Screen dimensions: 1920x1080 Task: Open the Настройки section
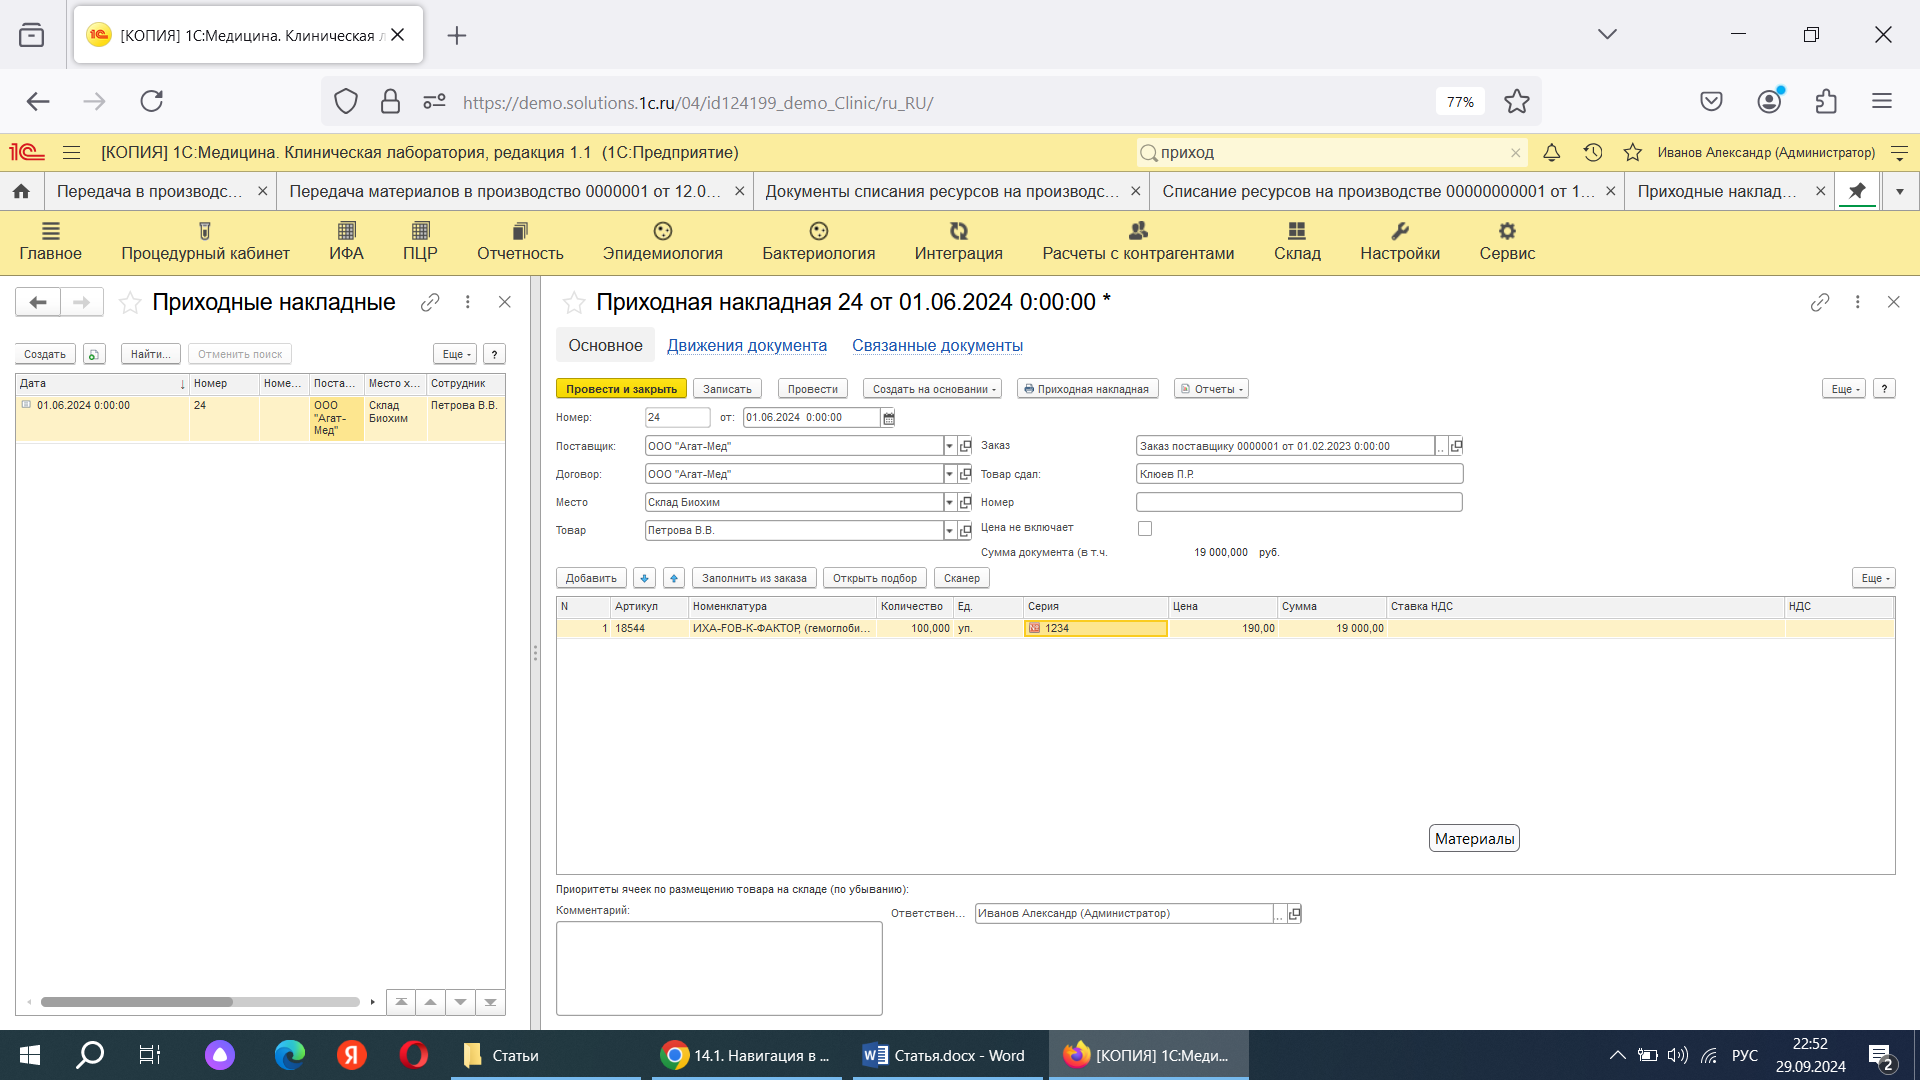point(1399,242)
